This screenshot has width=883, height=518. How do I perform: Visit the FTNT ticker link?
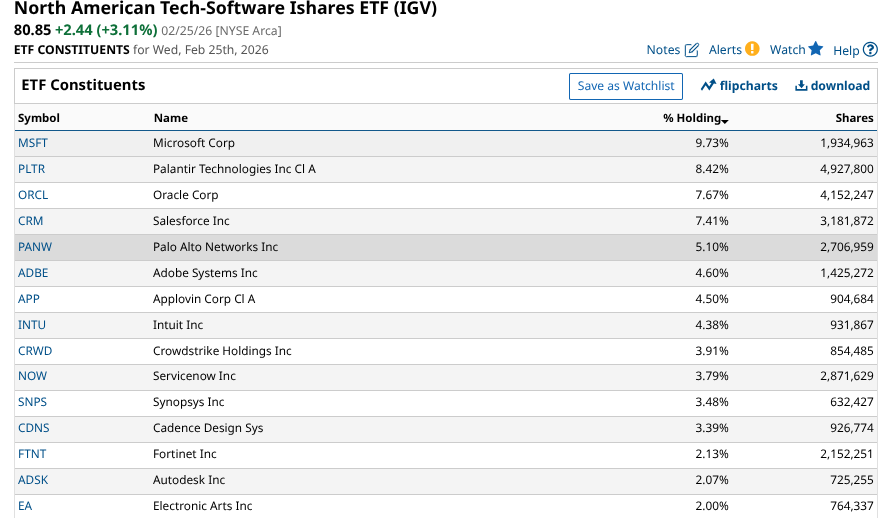click(32, 454)
